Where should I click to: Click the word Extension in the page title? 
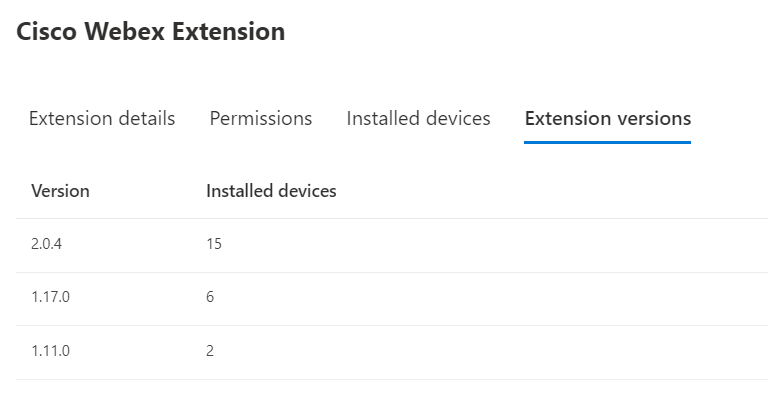point(229,31)
